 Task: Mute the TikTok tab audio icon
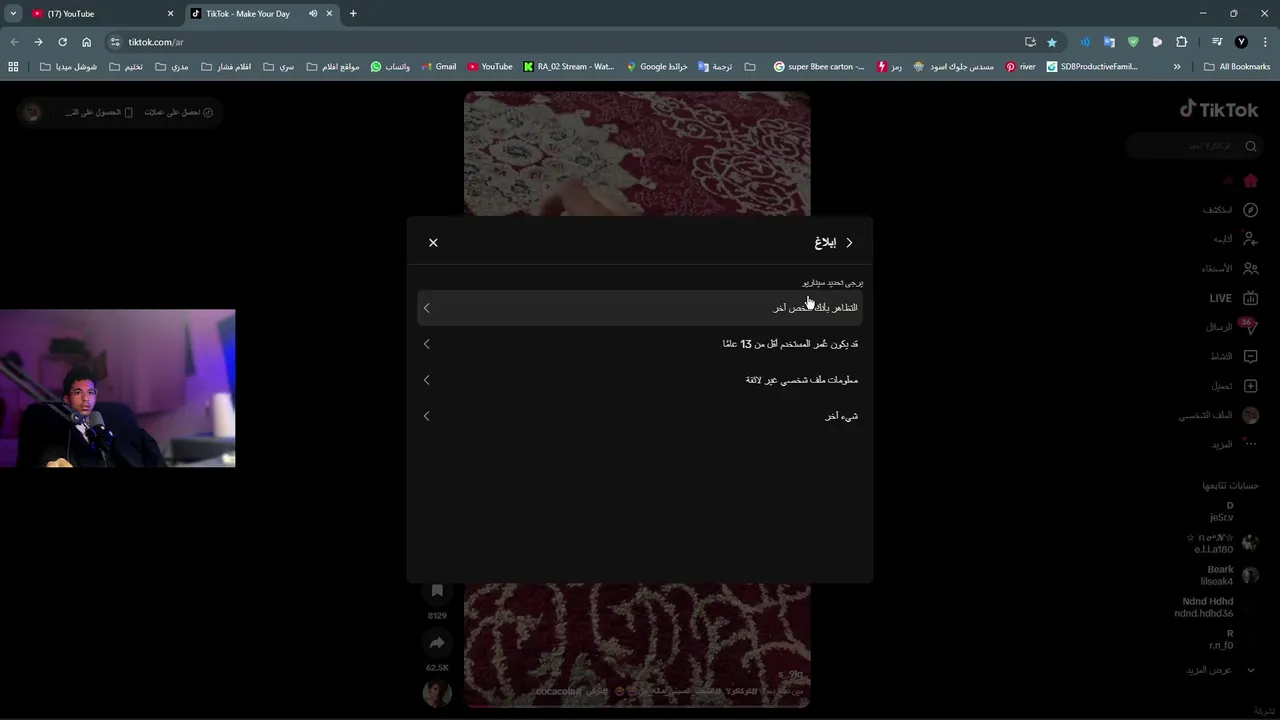coord(313,14)
